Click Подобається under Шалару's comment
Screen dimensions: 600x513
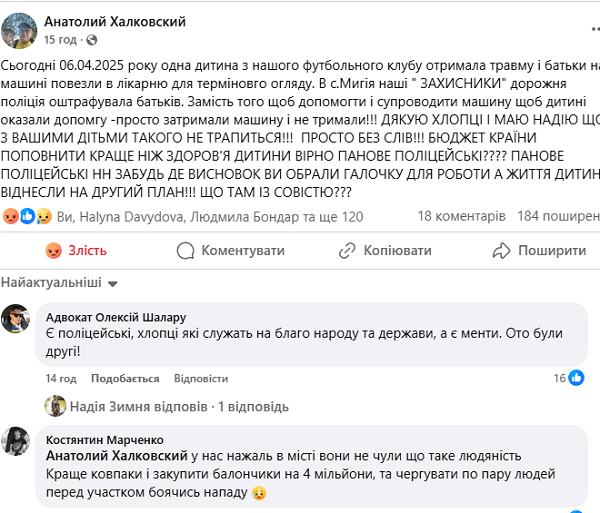[125, 378]
